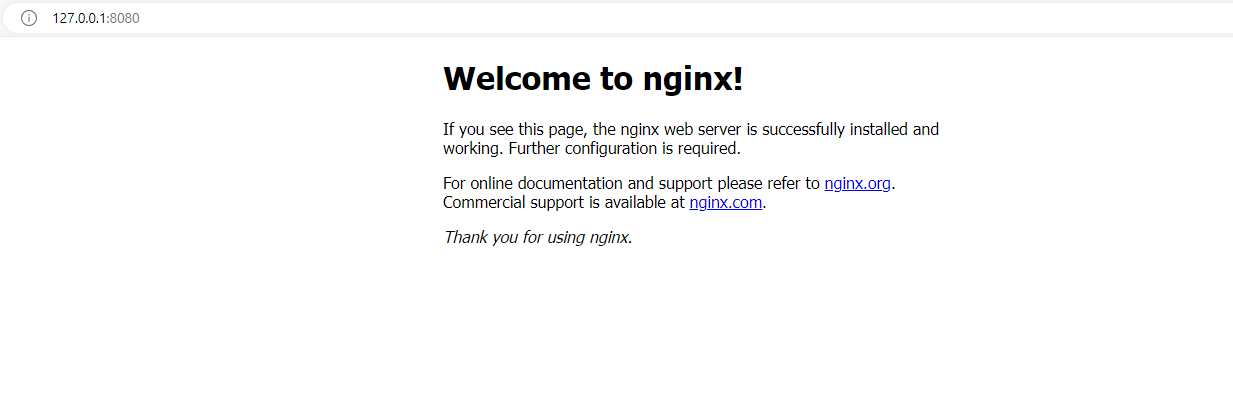The width and height of the screenshot is (1233, 405).
Task: Click the address bar URL 127.0.0.1:8080
Action: (x=95, y=18)
